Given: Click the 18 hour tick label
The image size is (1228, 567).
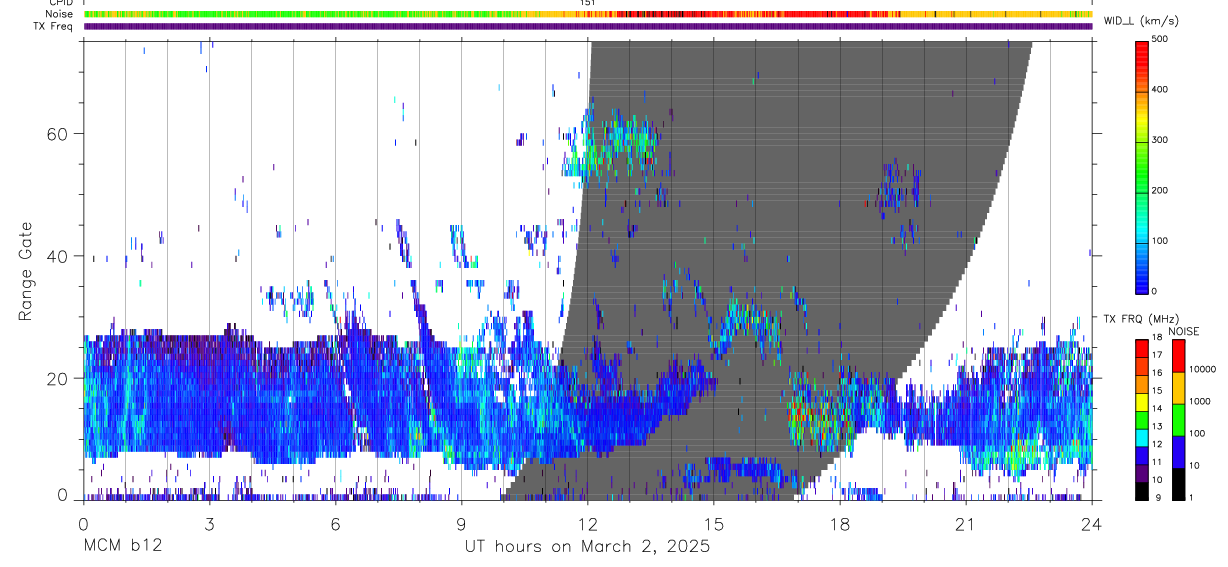Looking at the screenshot, I should [x=839, y=524].
